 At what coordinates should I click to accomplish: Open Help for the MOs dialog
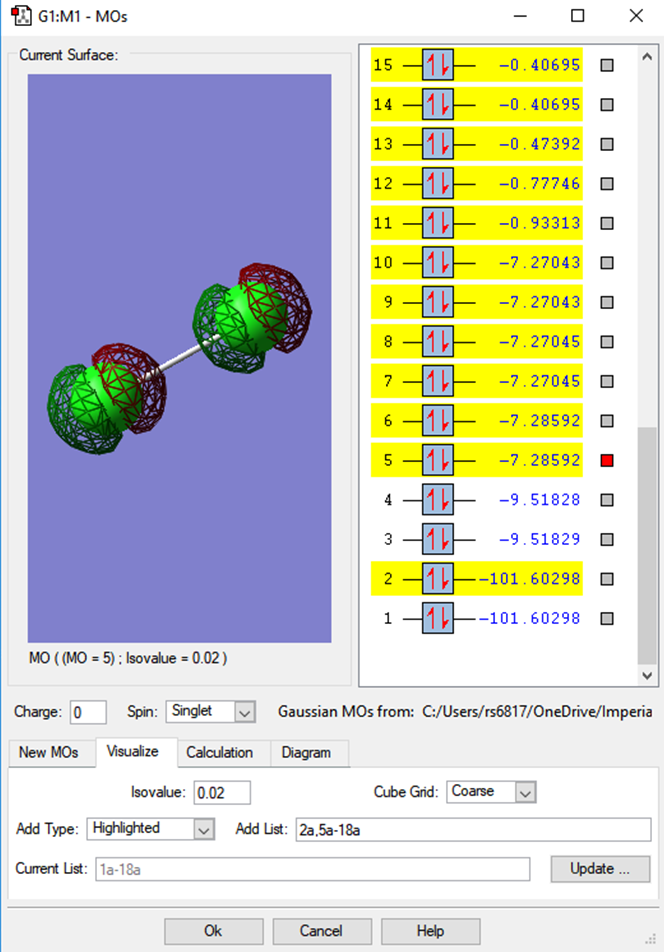[x=430, y=931]
